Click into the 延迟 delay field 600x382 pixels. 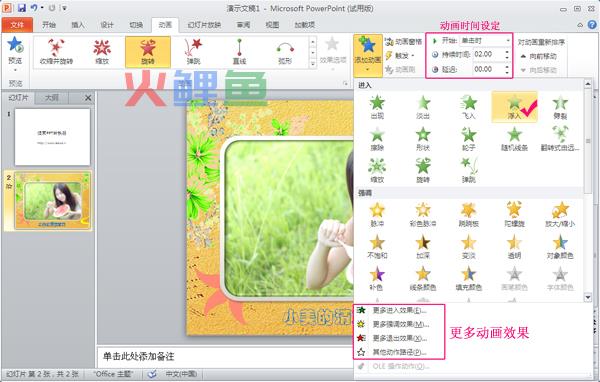coord(488,69)
